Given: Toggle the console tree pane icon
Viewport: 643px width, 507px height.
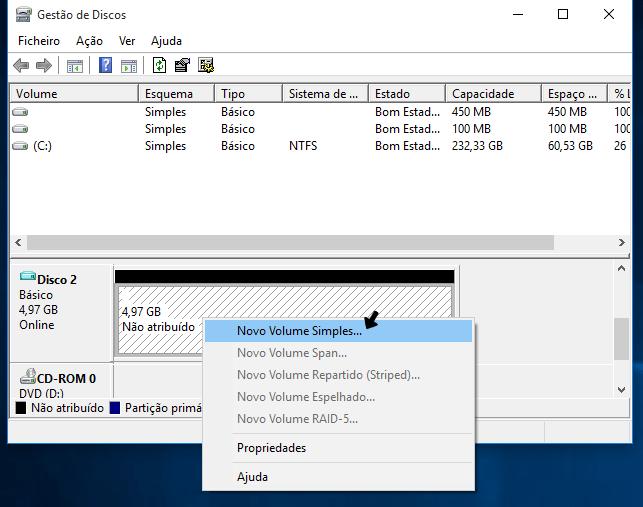Looking at the screenshot, I should (x=75, y=66).
